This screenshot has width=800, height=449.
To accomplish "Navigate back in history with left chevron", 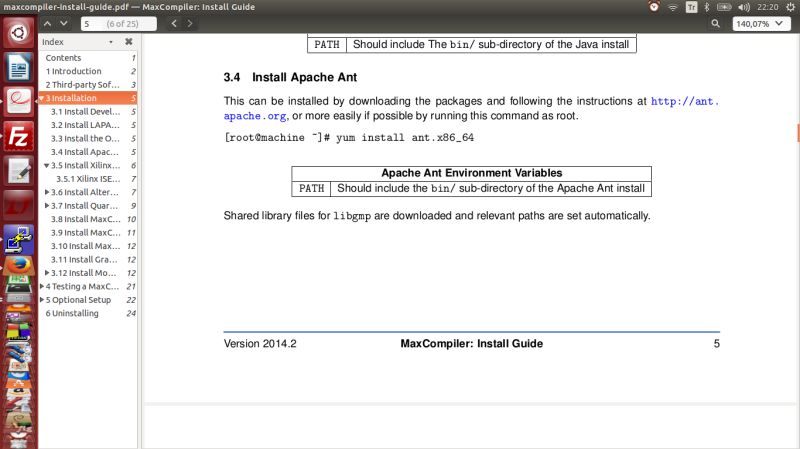I will coord(174,23).
